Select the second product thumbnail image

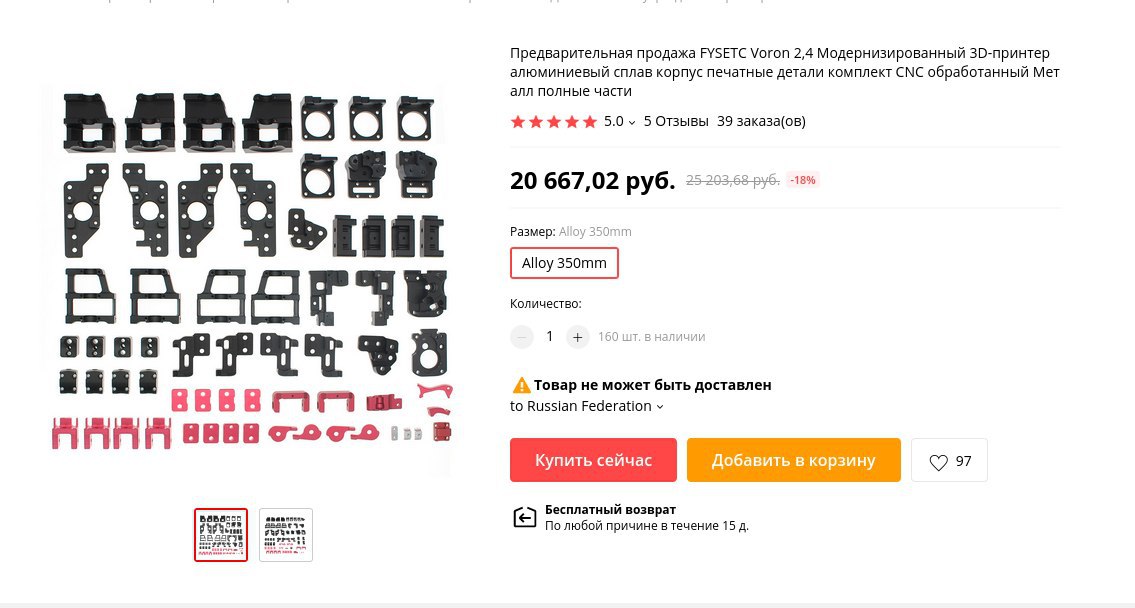click(x=286, y=535)
